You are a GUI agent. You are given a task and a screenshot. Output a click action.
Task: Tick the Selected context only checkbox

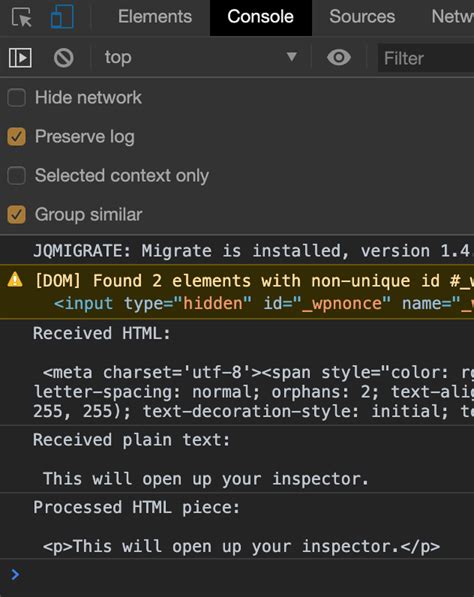[16, 176]
